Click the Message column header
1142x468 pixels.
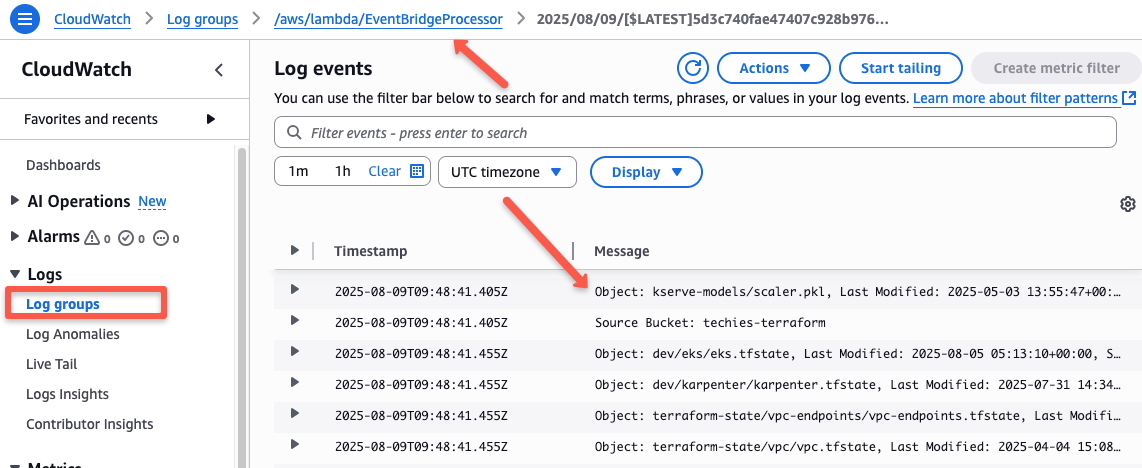pos(621,251)
